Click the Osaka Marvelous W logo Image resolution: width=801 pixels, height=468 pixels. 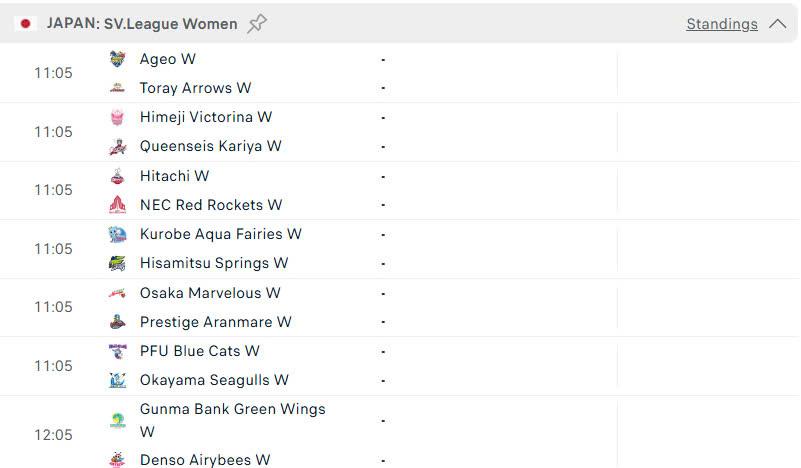[x=117, y=293]
